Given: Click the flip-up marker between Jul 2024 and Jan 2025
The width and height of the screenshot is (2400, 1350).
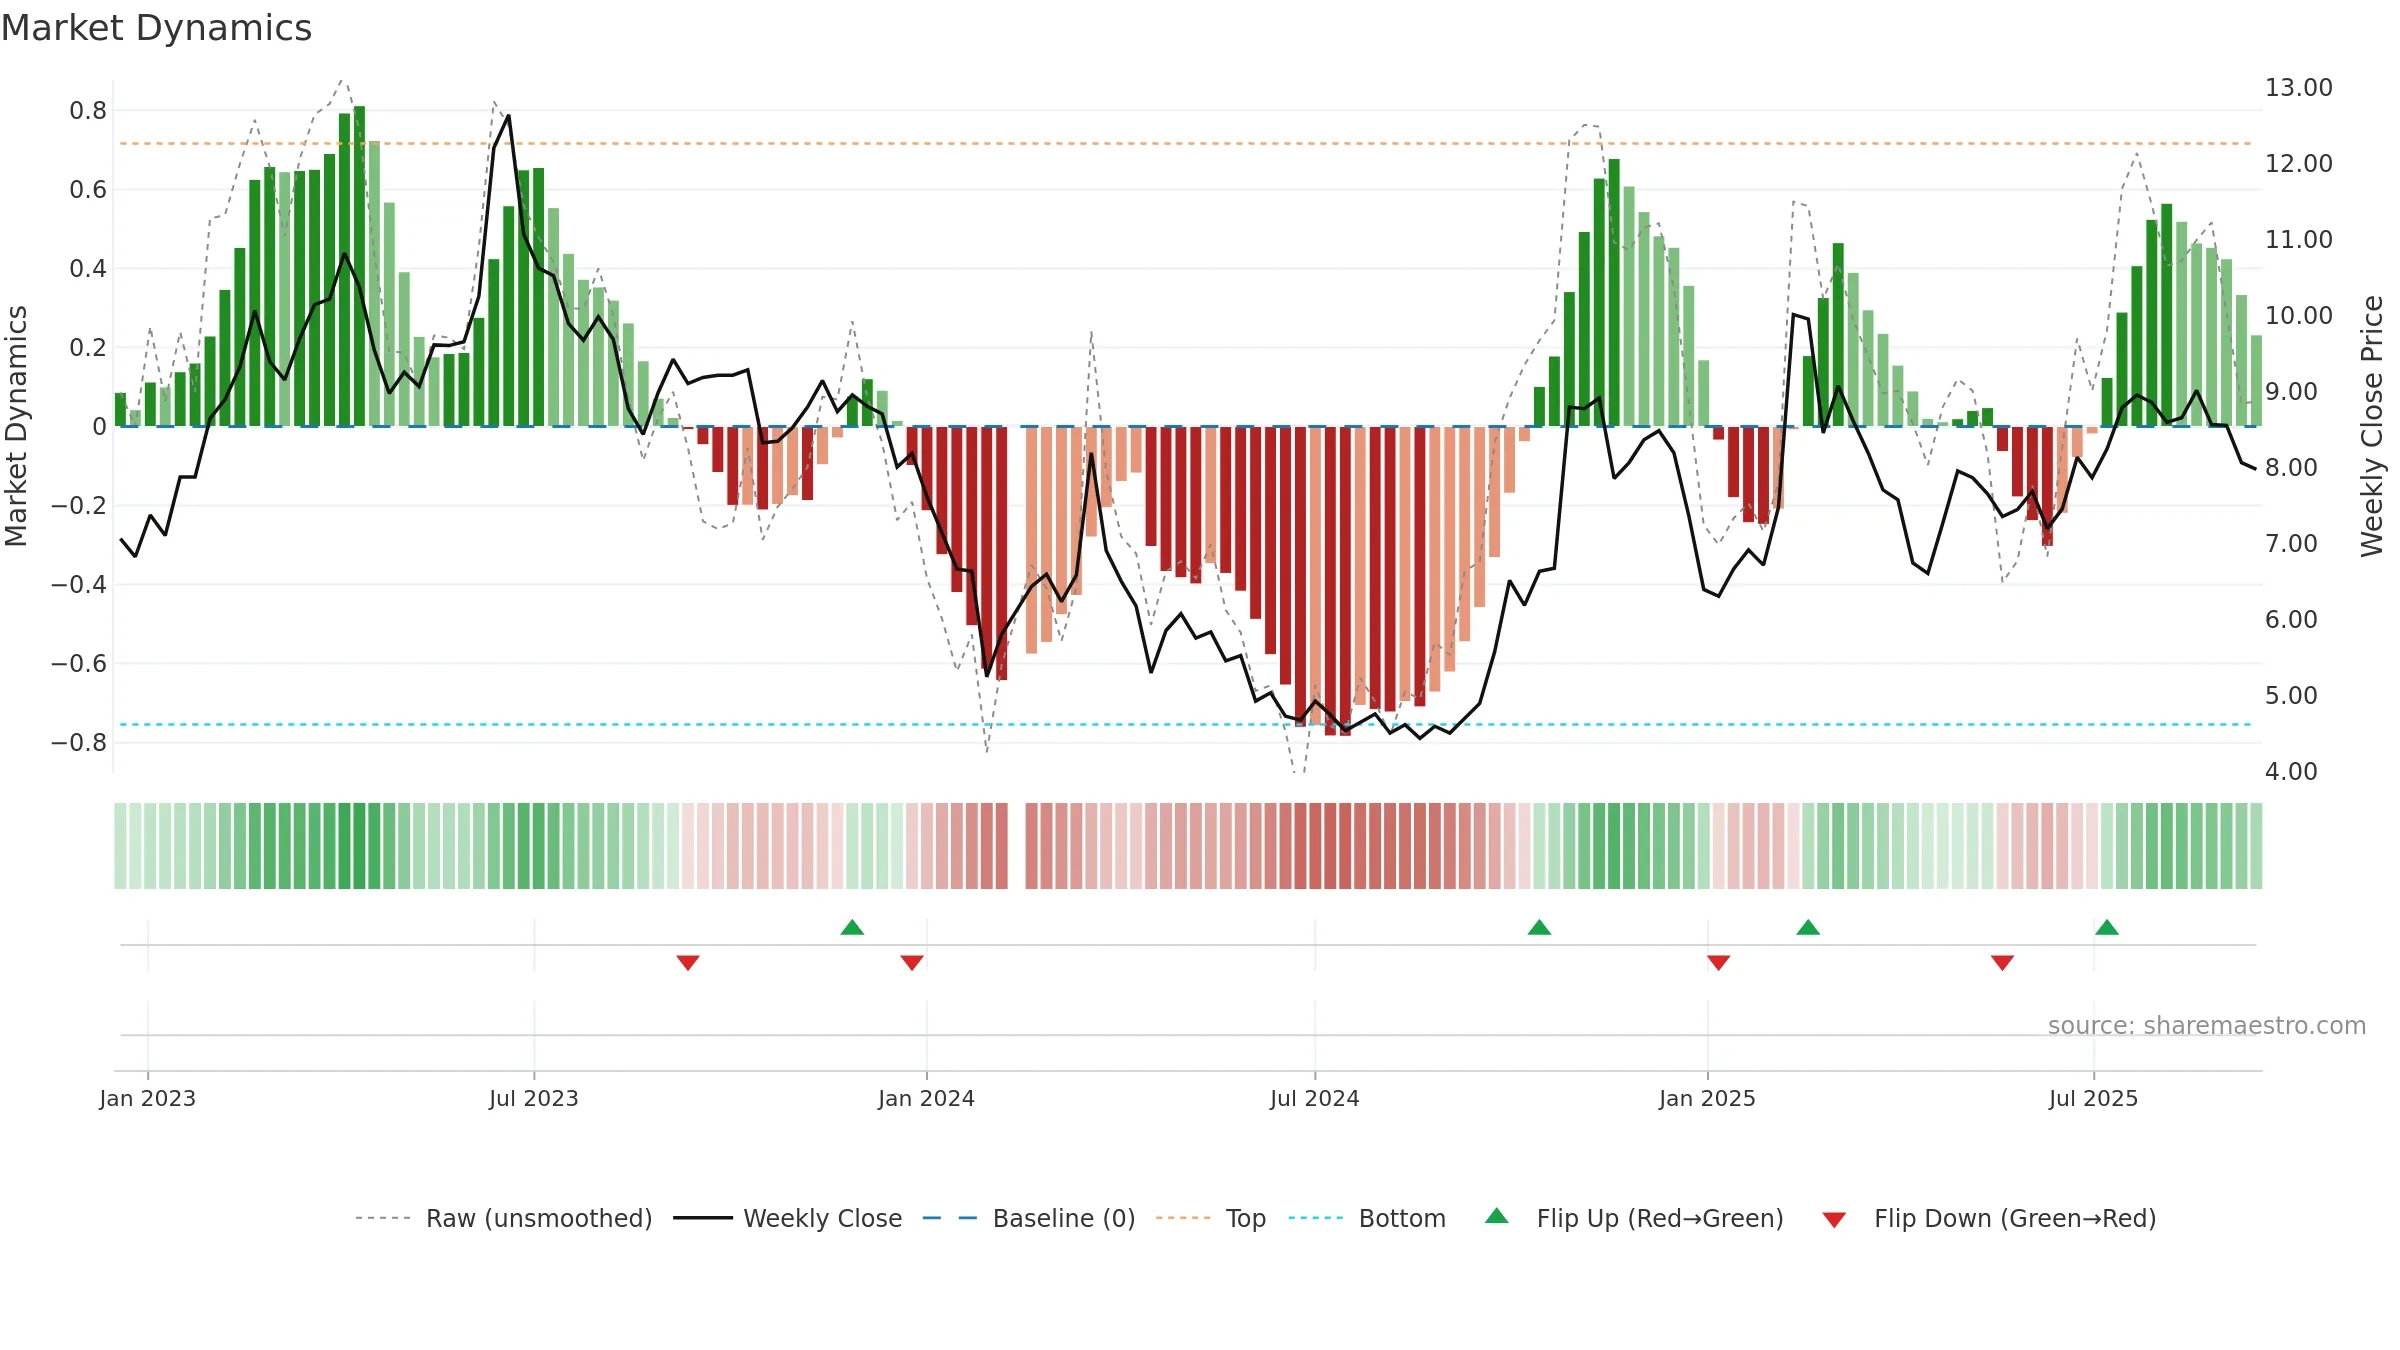Looking at the screenshot, I should (x=1540, y=927).
